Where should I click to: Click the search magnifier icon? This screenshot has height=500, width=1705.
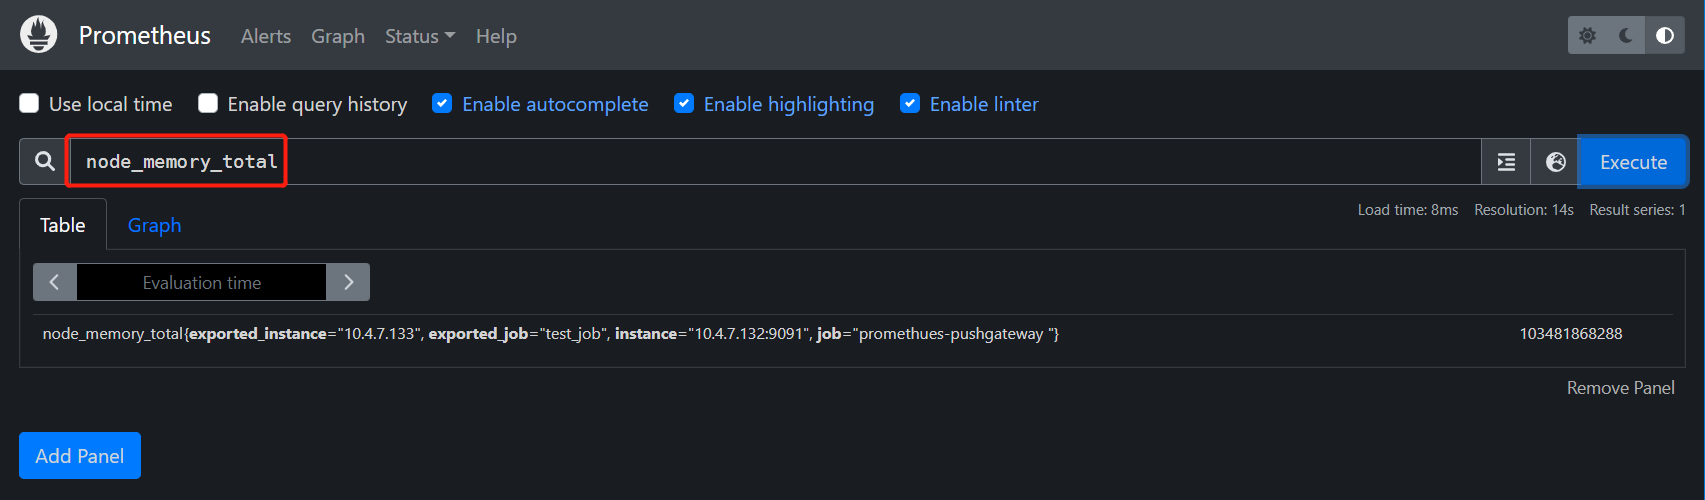(45, 162)
